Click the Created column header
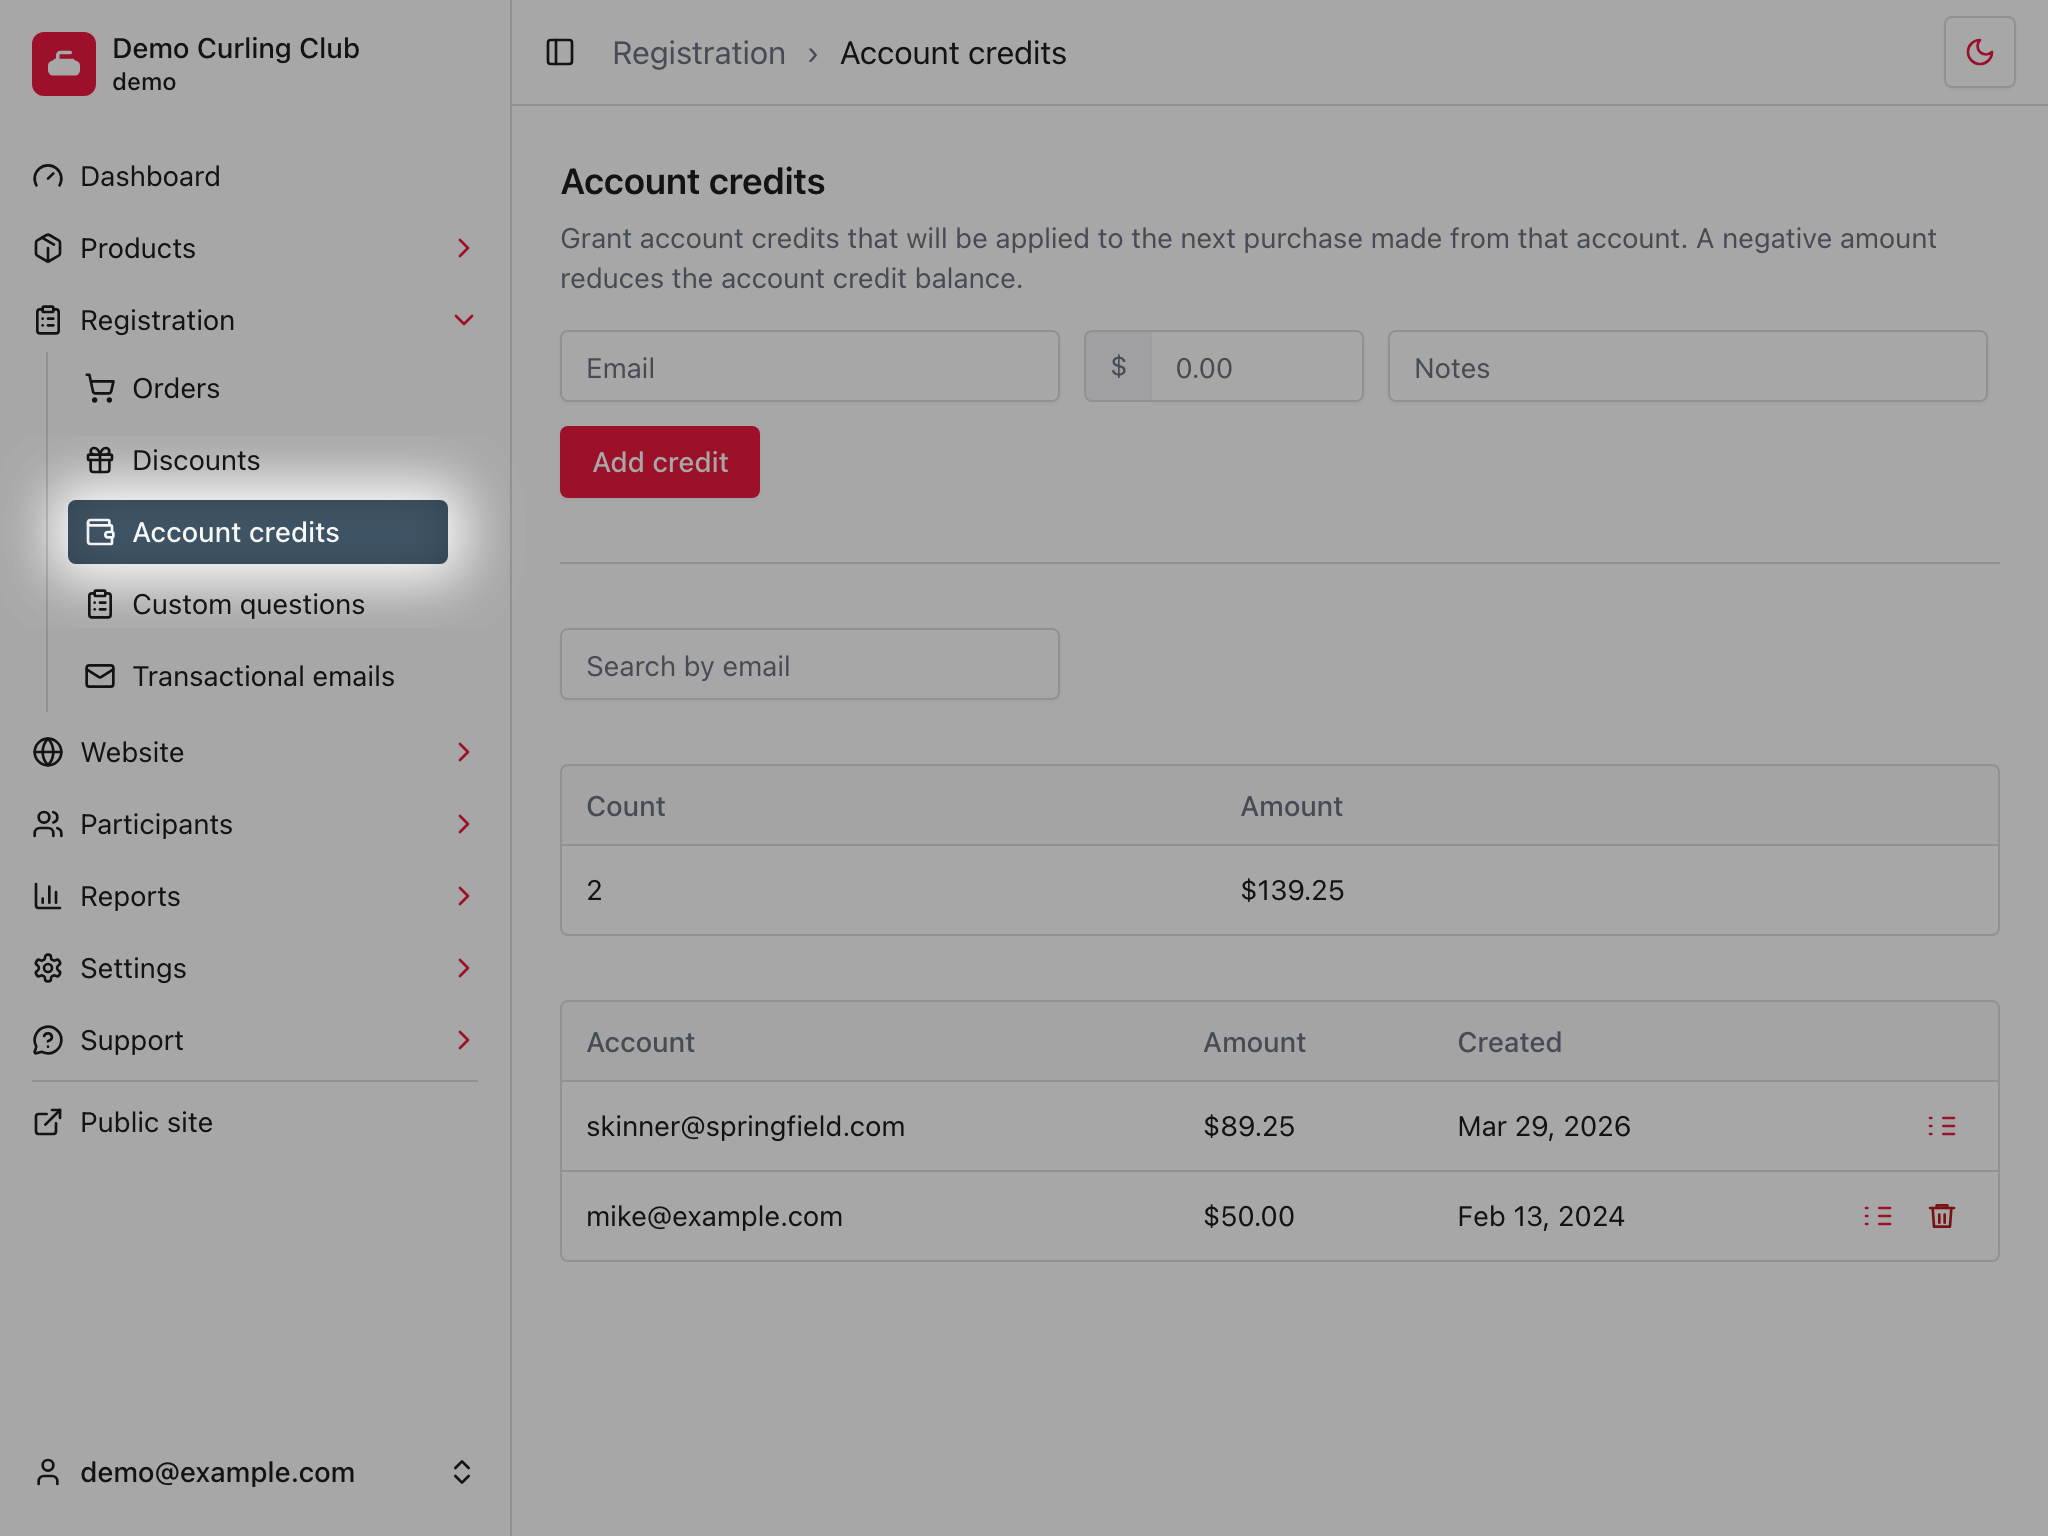This screenshot has width=2048, height=1536. click(x=1509, y=1042)
